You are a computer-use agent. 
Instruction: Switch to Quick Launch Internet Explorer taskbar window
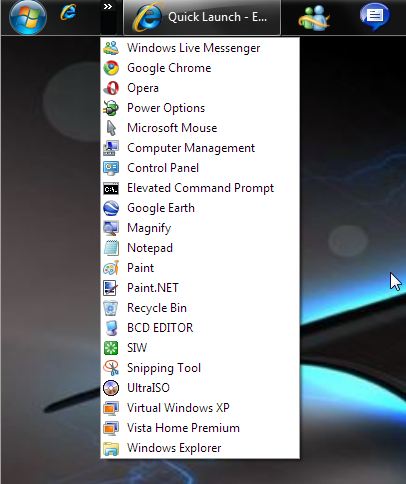tap(202, 17)
